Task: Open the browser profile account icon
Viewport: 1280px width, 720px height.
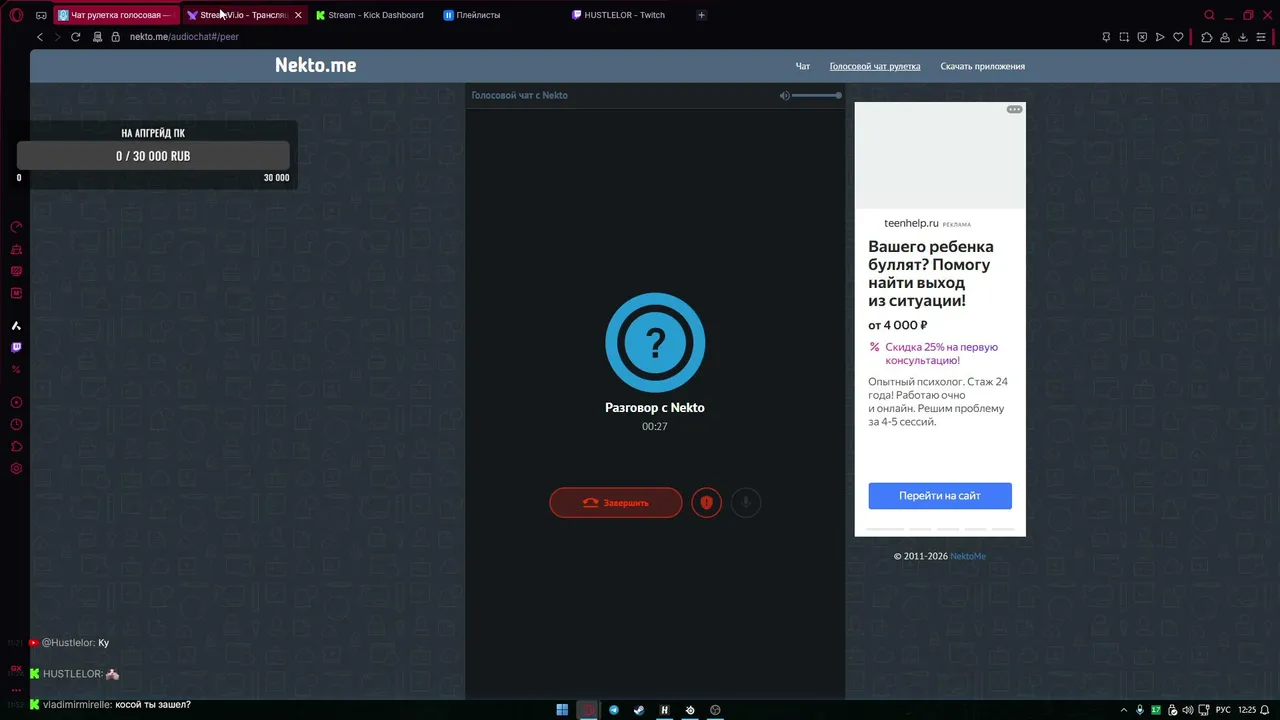Action: (1225, 37)
